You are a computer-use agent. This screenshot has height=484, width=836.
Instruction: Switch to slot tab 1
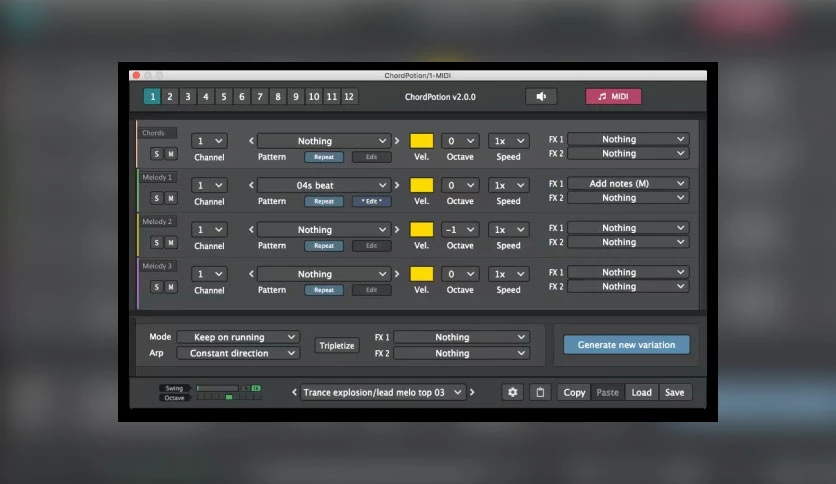(152, 96)
